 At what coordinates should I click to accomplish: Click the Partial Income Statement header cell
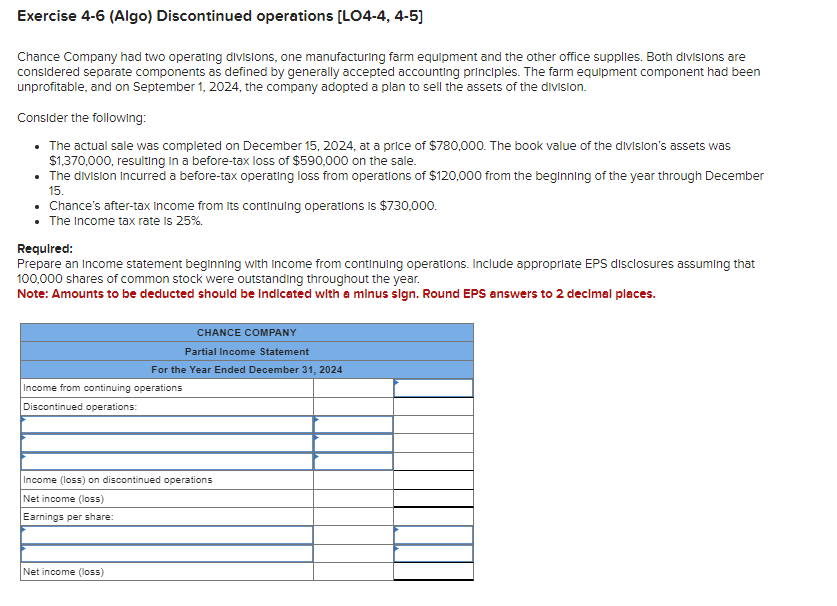tap(247, 351)
